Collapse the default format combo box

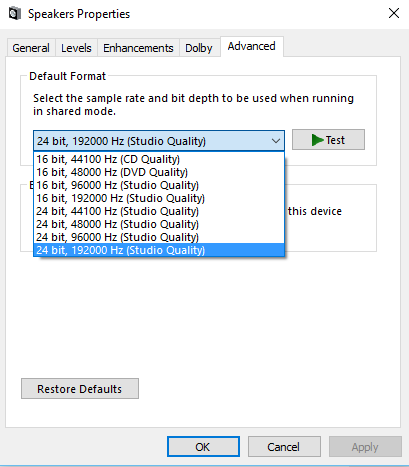pos(159,141)
